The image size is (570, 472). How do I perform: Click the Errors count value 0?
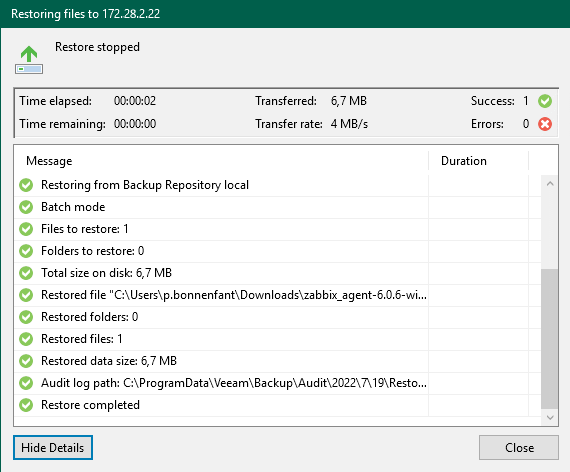pos(526,124)
